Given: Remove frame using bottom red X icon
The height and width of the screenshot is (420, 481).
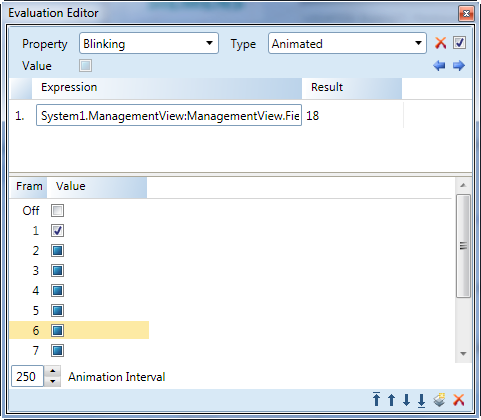Looking at the screenshot, I should (x=459, y=399).
